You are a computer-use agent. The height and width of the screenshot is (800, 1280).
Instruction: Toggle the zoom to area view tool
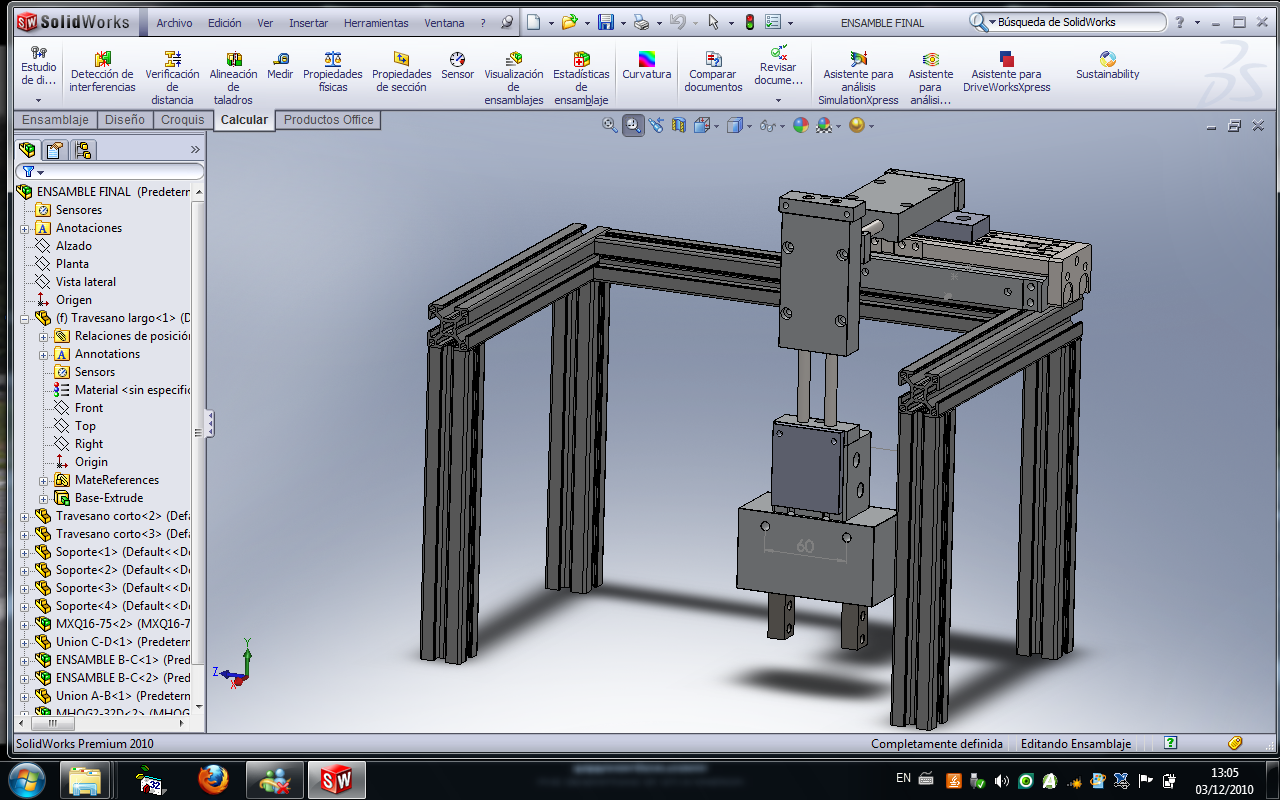coord(633,125)
